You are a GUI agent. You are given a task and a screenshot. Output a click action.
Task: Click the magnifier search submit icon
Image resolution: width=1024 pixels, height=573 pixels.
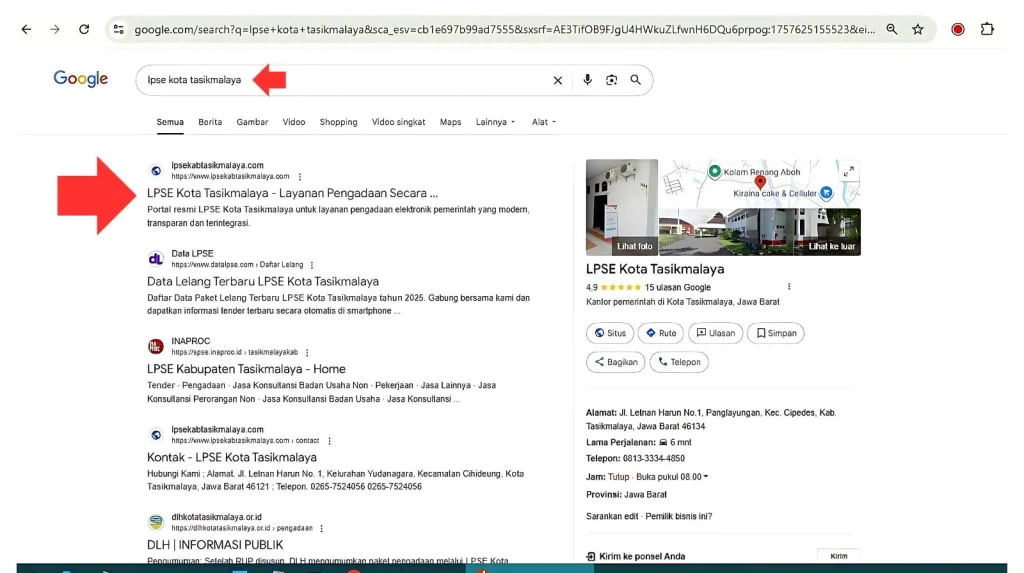tap(635, 80)
